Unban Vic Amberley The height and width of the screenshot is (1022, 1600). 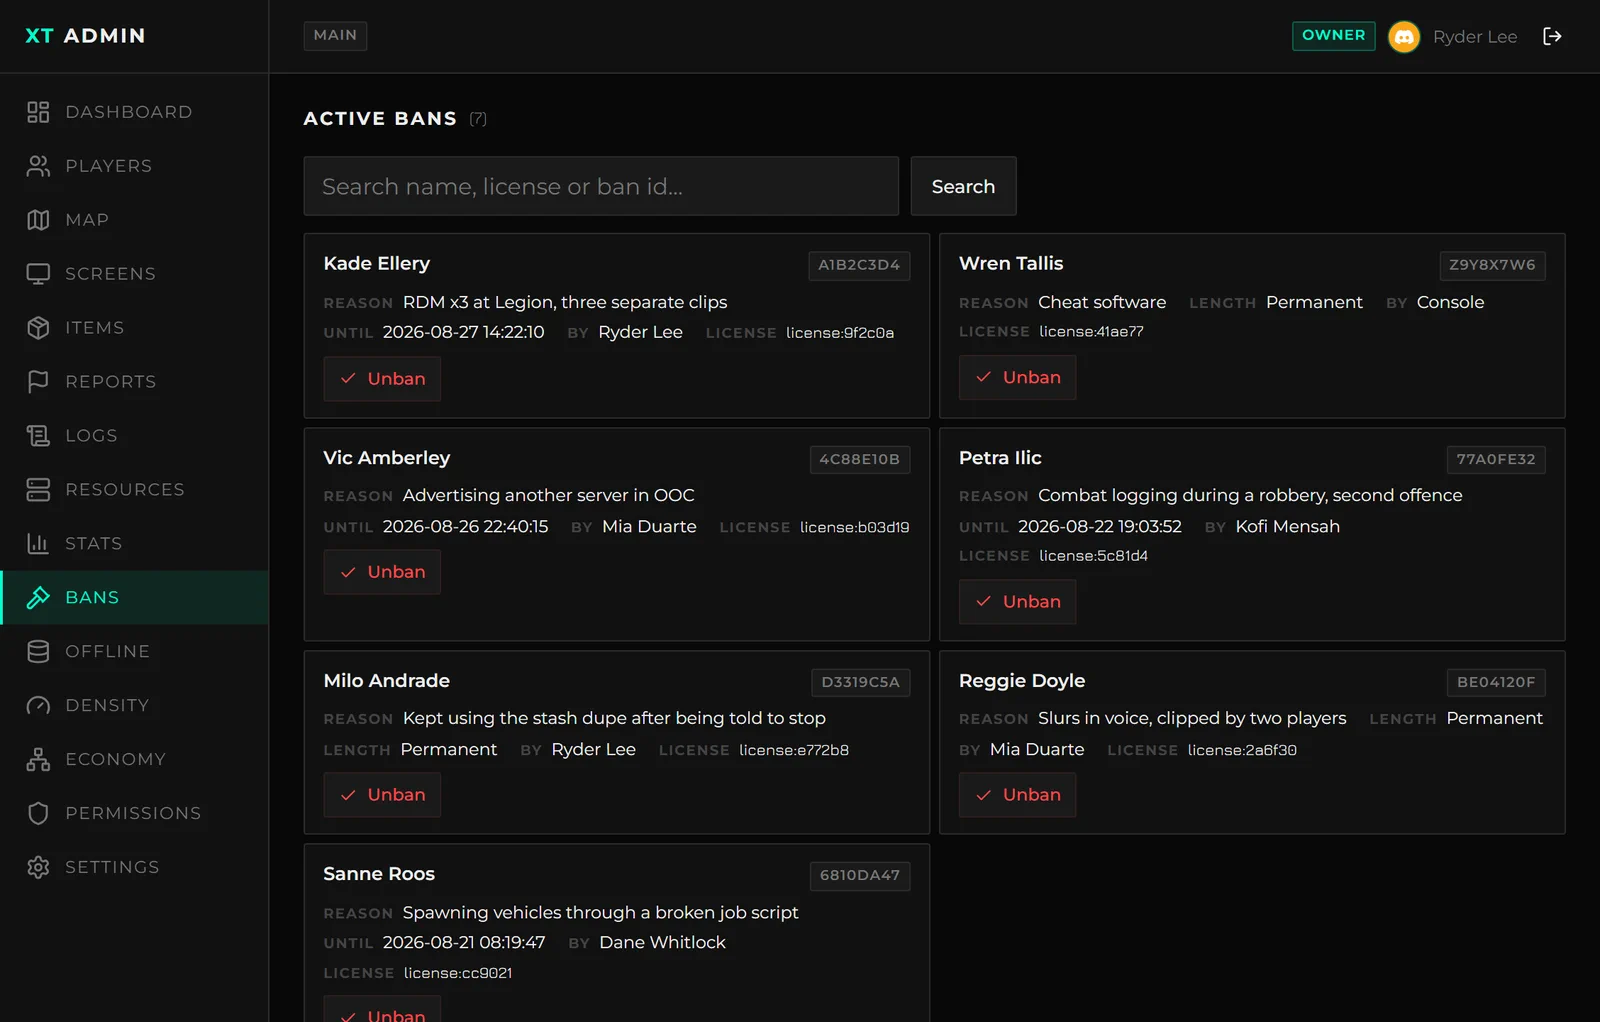(382, 572)
